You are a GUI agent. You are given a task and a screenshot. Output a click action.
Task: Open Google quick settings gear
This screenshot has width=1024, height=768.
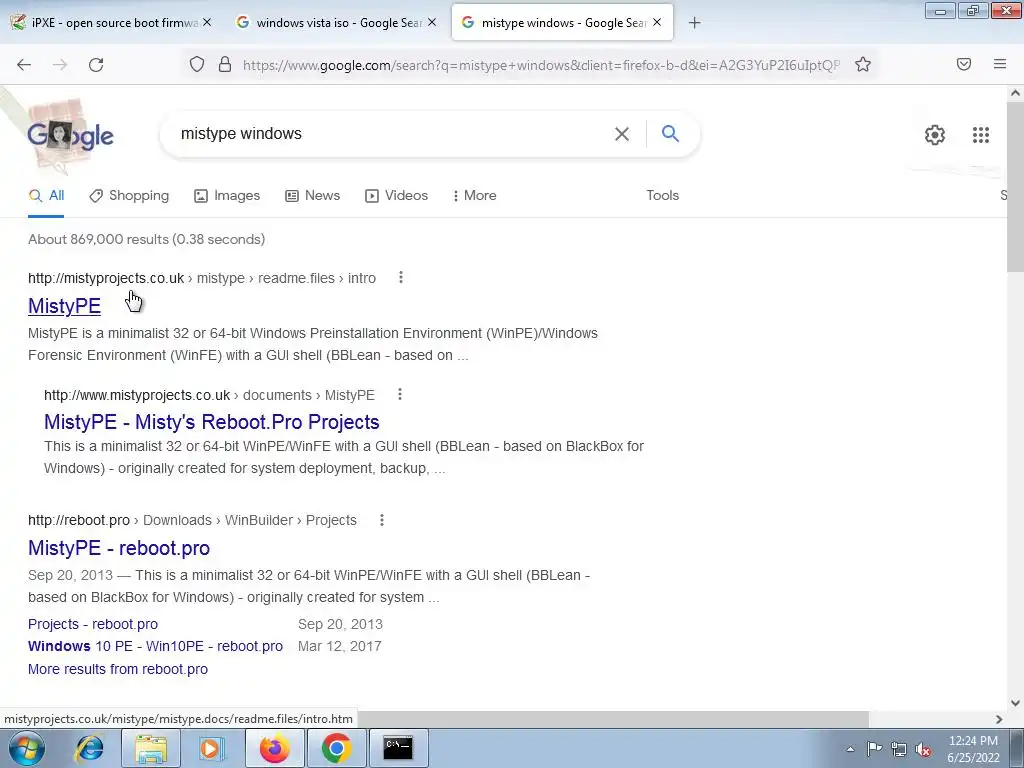coord(935,135)
